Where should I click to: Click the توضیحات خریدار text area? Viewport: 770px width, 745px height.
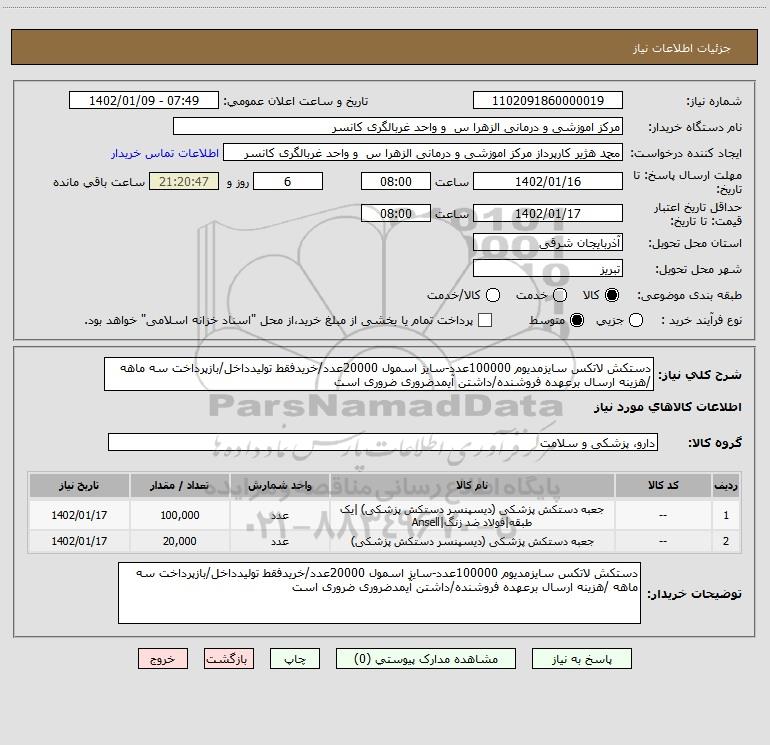(x=380, y=593)
